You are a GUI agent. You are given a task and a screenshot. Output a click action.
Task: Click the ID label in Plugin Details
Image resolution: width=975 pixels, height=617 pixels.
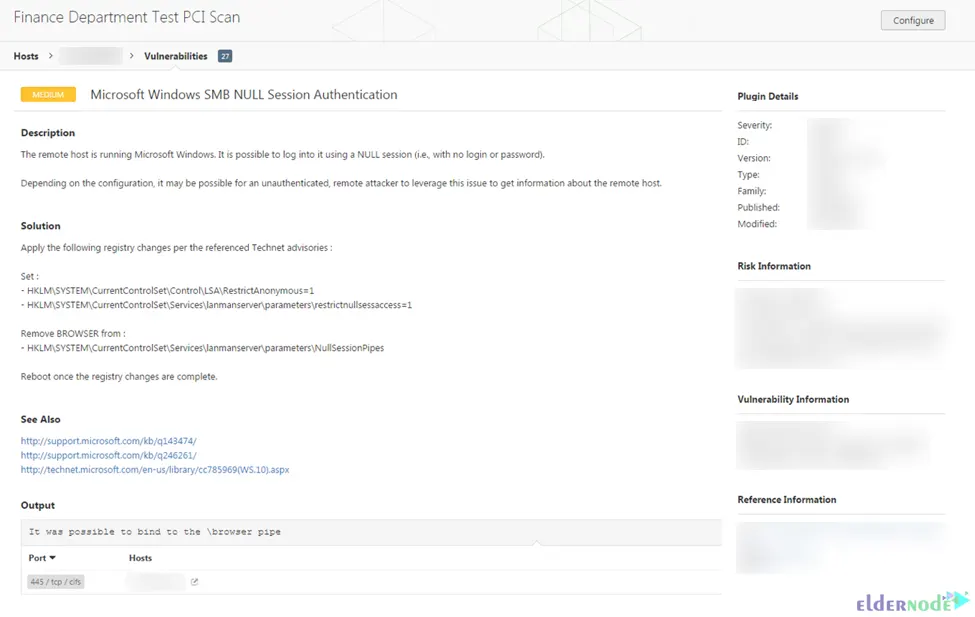pyautogui.click(x=743, y=142)
